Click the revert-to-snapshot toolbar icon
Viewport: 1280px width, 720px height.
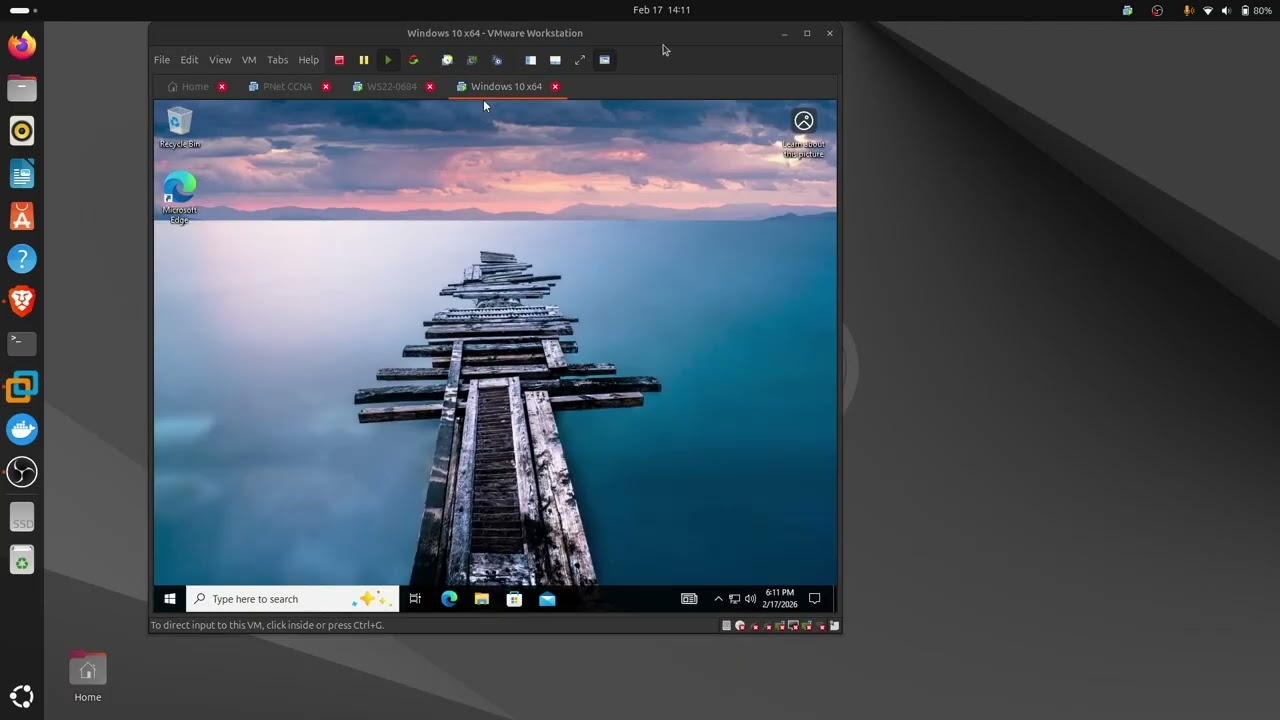[x=472, y=60]
